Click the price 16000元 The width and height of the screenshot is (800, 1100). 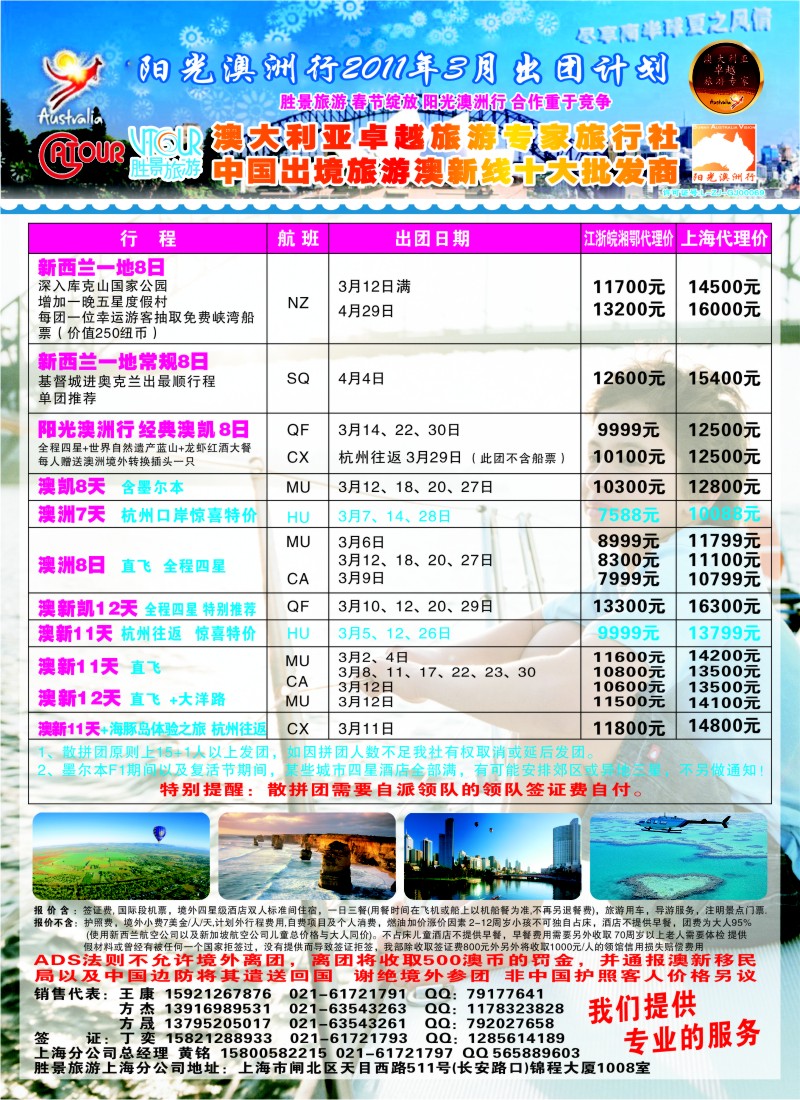[724, 309]
